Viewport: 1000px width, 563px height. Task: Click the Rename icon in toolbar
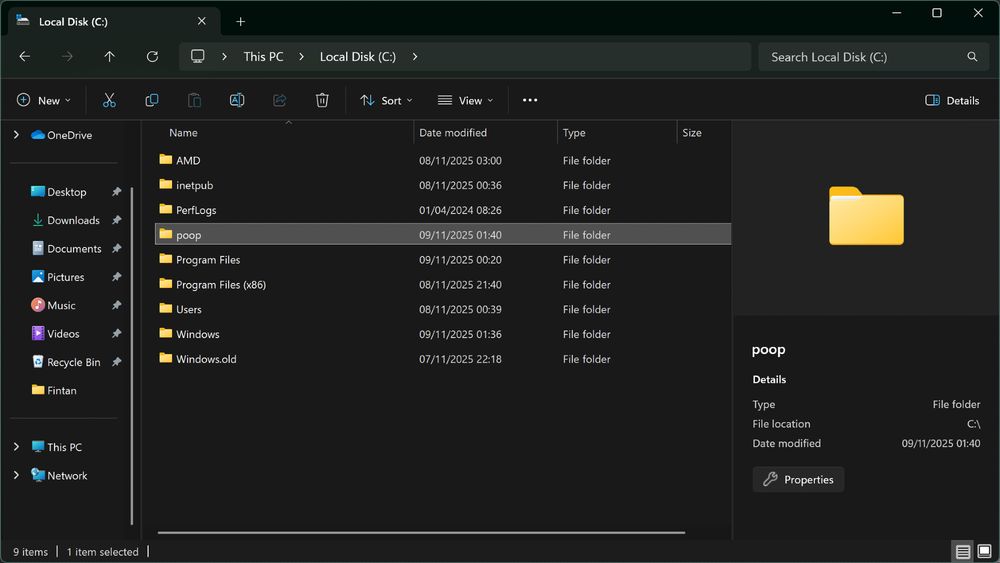(237, 100)
